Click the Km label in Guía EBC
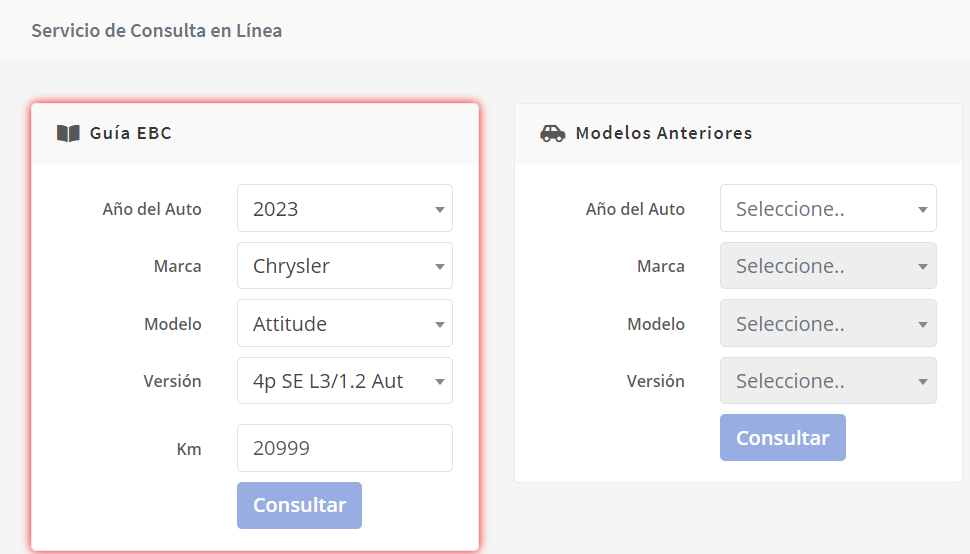 (189, 449)
